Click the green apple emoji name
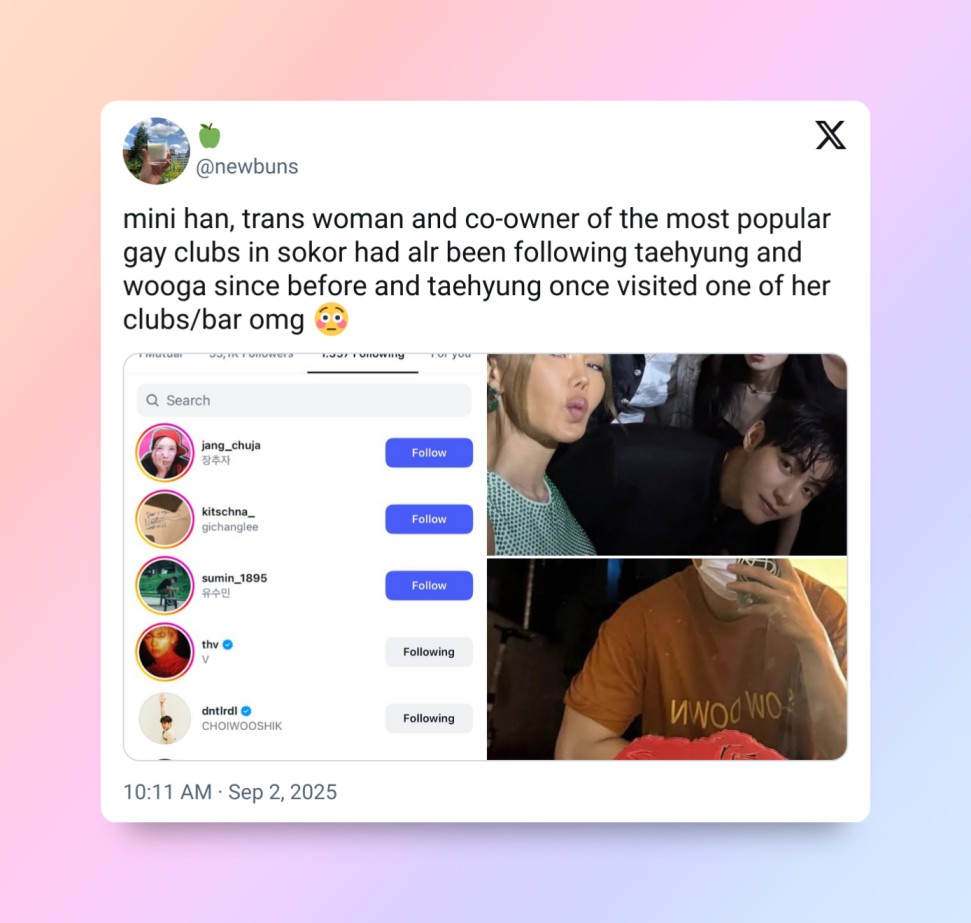Viewport: 971px width, 923px height. [x=209, y=136]
